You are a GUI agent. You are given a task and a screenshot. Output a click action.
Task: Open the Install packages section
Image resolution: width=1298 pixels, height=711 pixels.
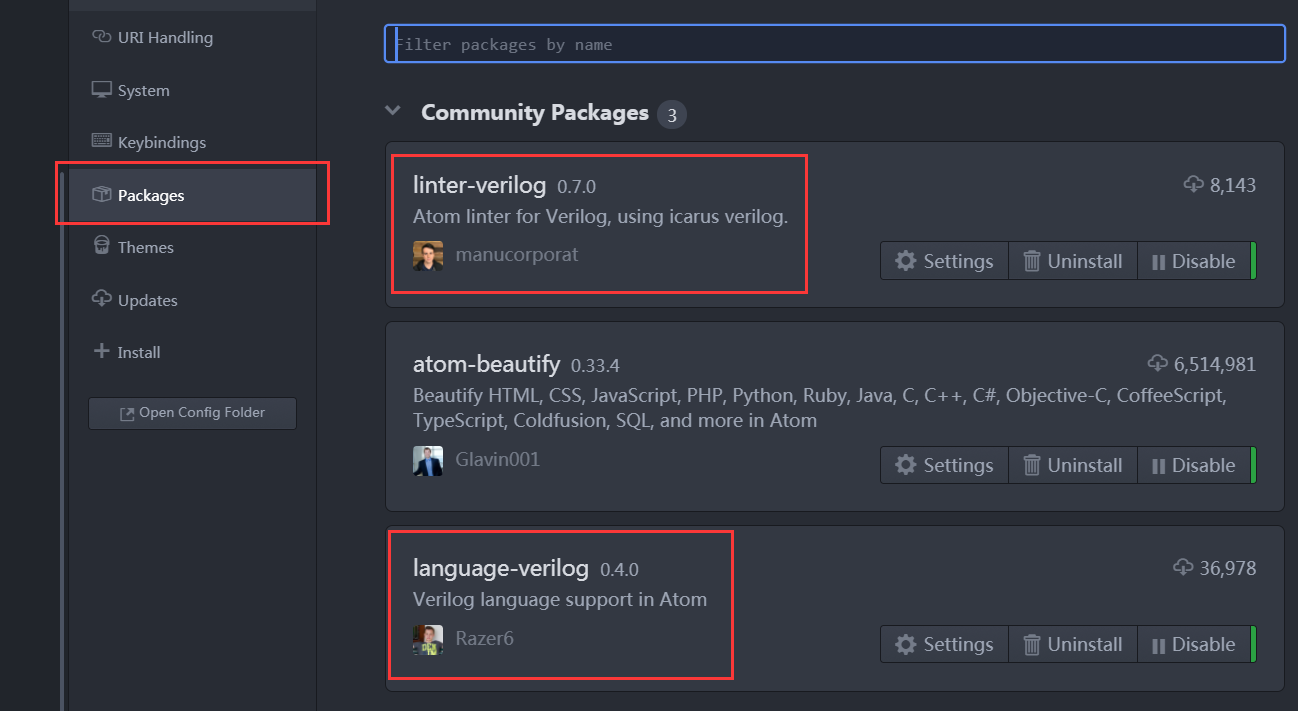[x=139, y=352]
